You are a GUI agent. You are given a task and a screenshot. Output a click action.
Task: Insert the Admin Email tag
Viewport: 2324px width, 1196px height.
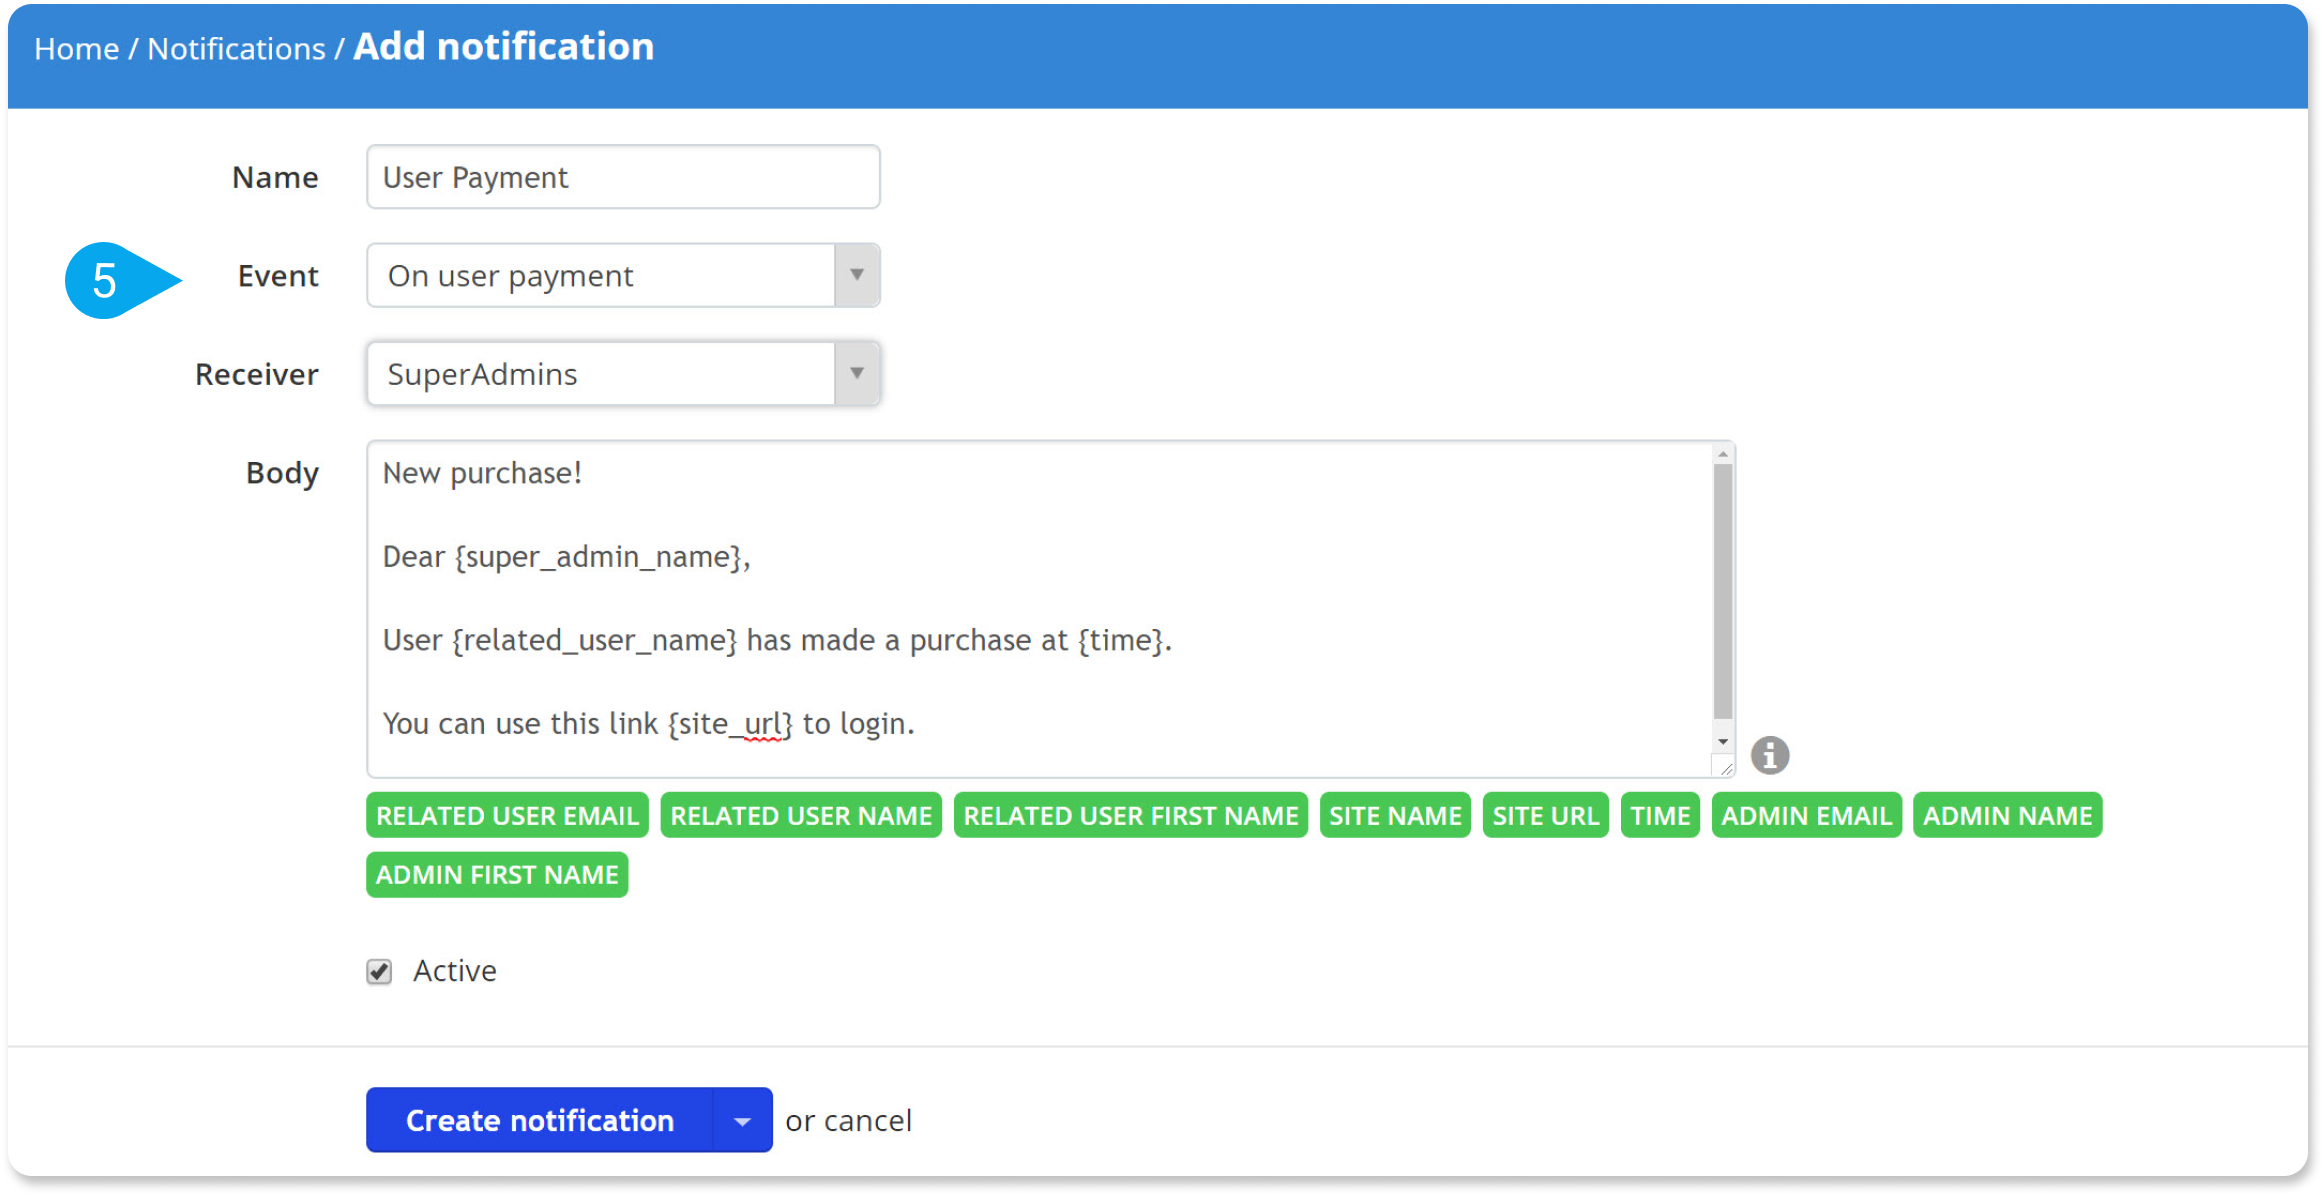coord(1806,816)
